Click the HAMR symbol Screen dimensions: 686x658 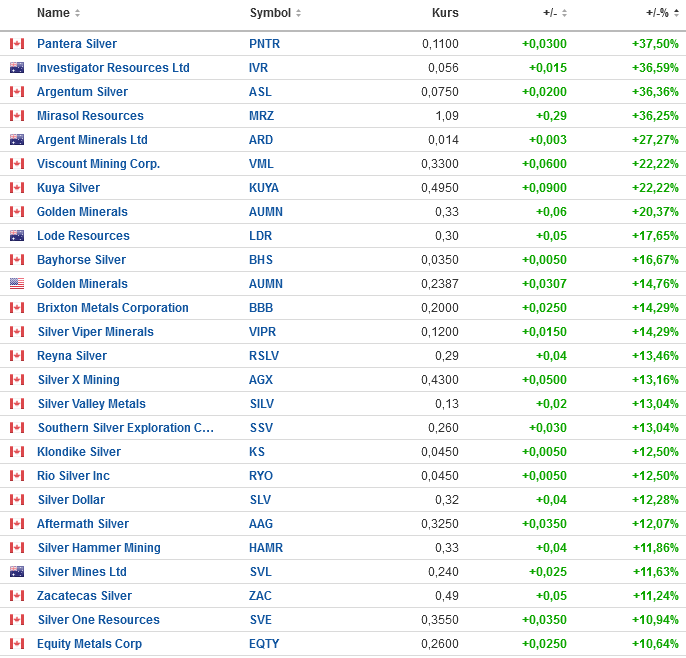[x=266, y=548]
